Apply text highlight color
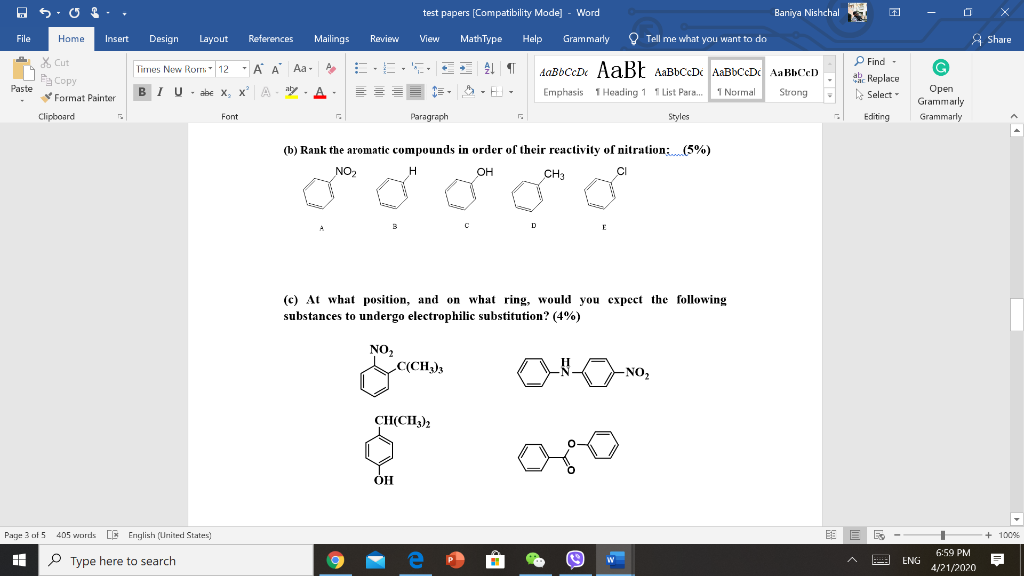The height and width of the screenshot is (576, 1024). pos(291,93)
